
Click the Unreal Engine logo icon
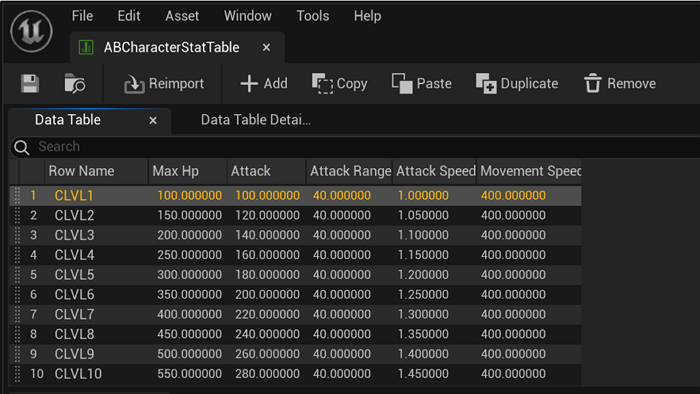click(x=32, y=31)
